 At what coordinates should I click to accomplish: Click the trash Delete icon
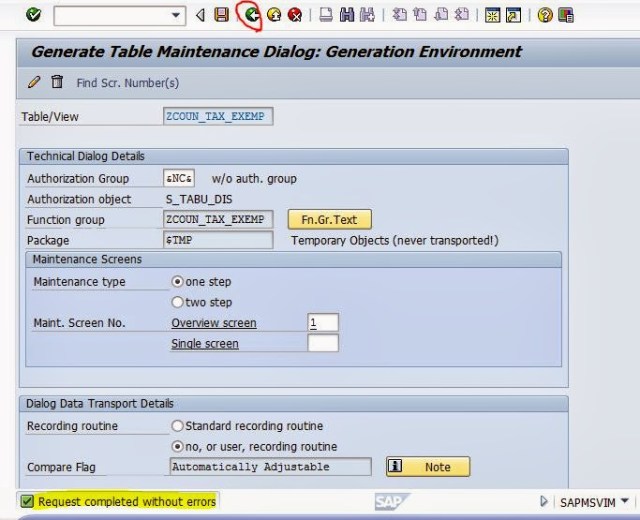coord(57,82)
